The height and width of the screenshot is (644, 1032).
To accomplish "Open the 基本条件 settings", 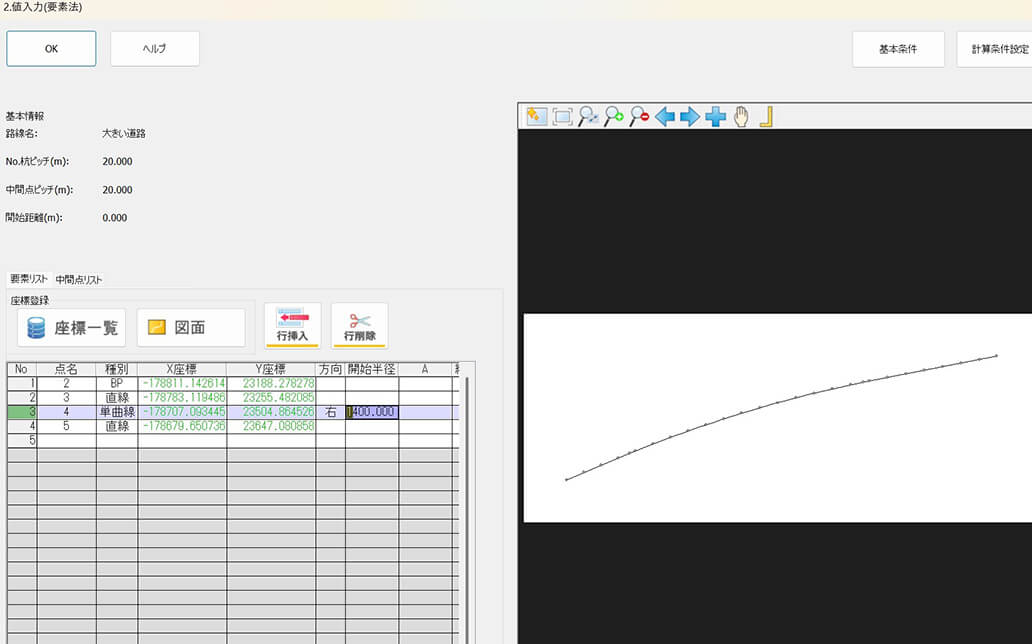I will 898,49.
